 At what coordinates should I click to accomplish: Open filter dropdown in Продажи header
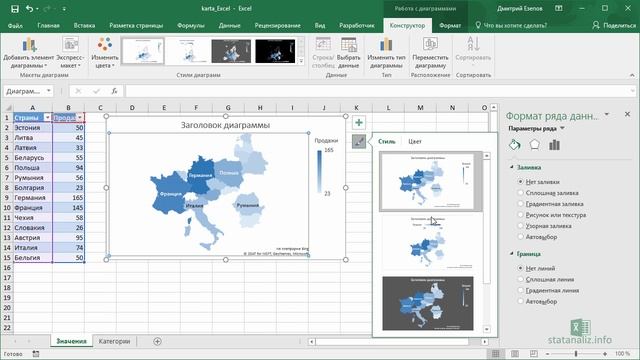[x=80, y=118]
